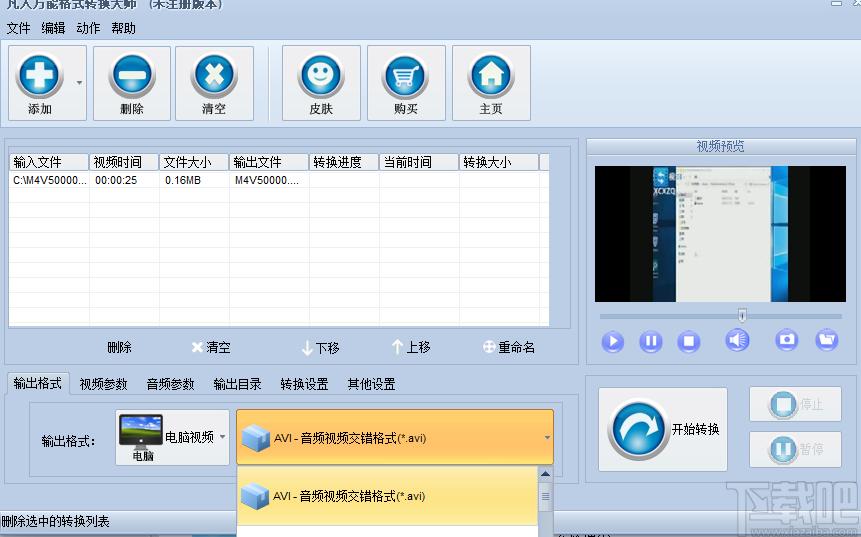Click the video preview thumbnail
Image resolution: width=861 pixels, height=537 pixels.
720,234
